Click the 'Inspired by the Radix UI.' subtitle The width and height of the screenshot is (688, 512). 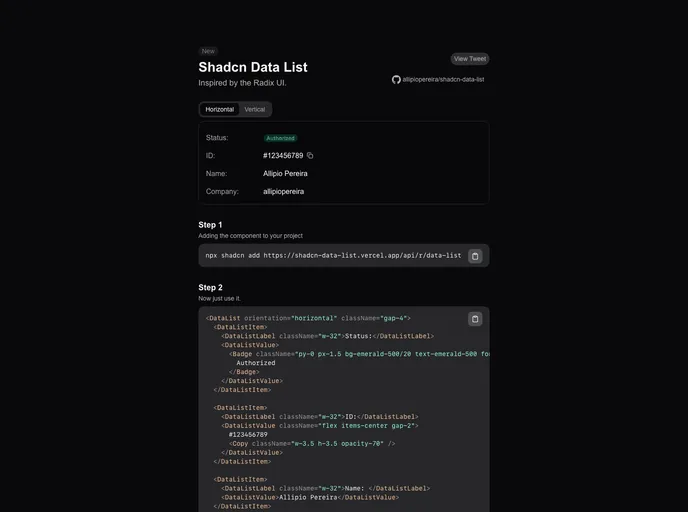pos(242,83)
